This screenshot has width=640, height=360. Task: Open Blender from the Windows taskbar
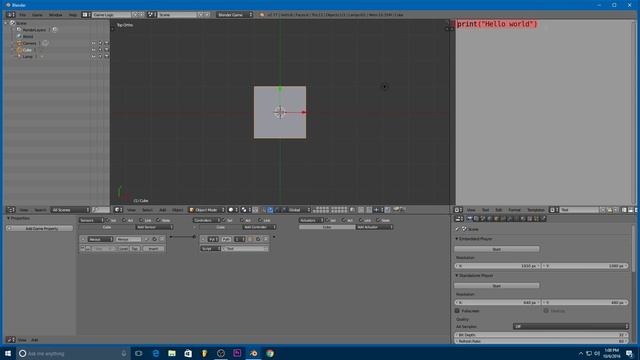(253, 353)
